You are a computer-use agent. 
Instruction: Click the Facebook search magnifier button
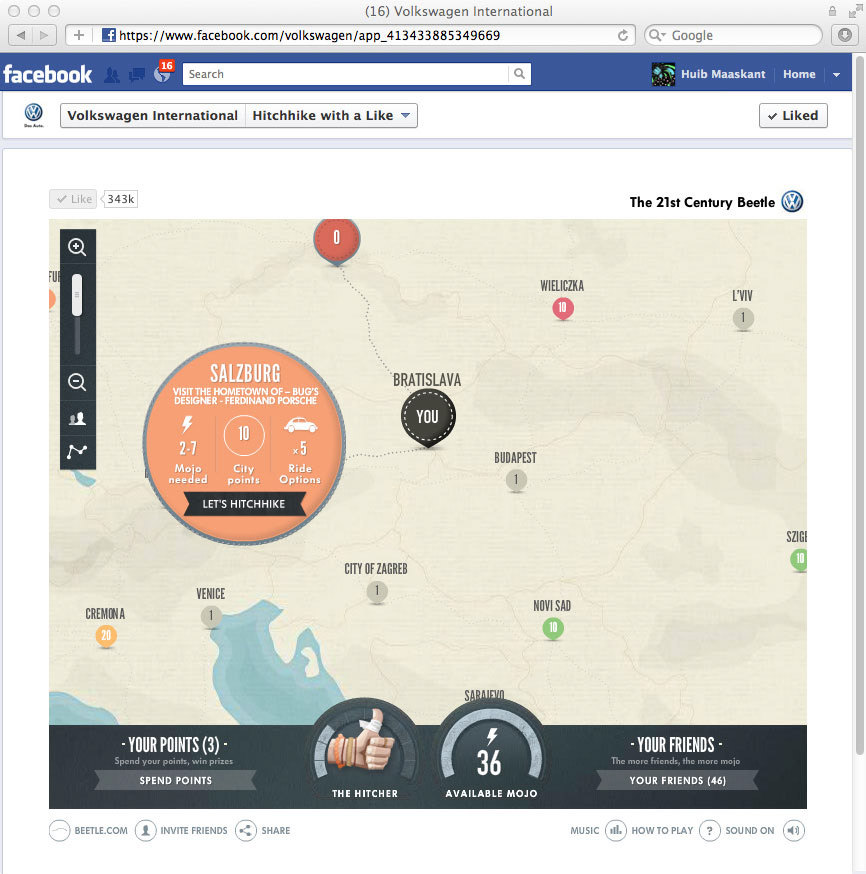(519, 74)
